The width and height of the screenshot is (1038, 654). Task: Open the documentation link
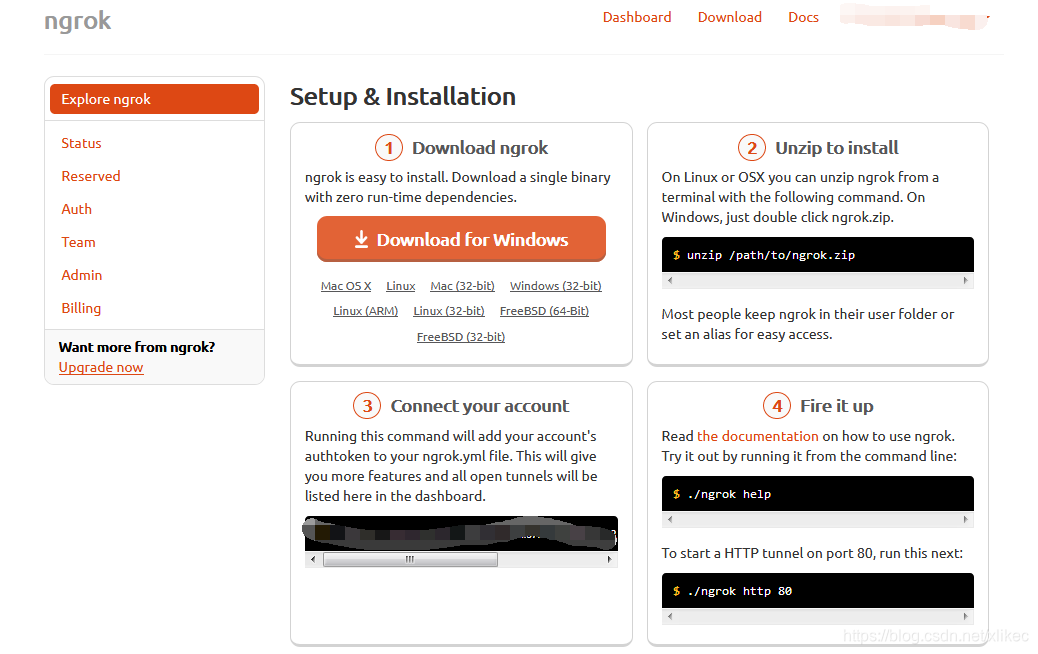(x=758, y=436)
